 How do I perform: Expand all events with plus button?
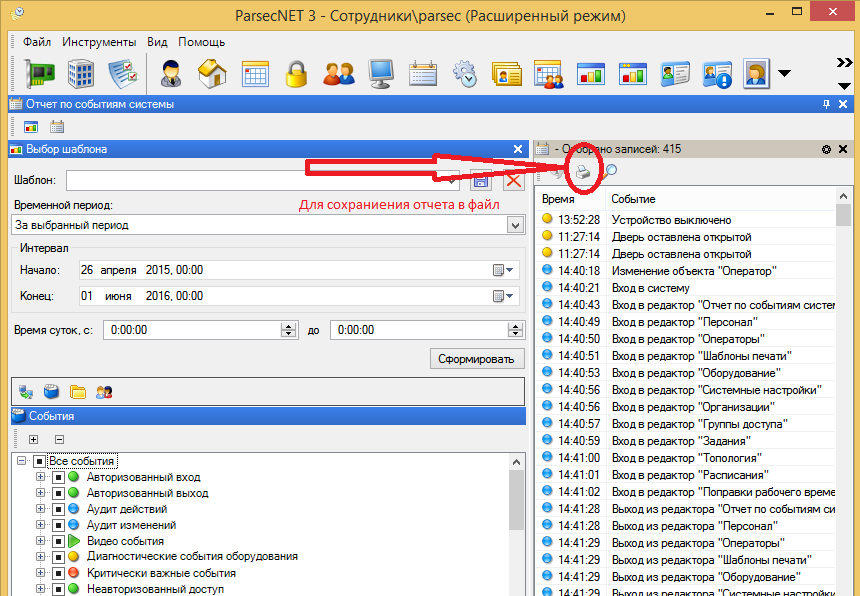click(33, 439)
